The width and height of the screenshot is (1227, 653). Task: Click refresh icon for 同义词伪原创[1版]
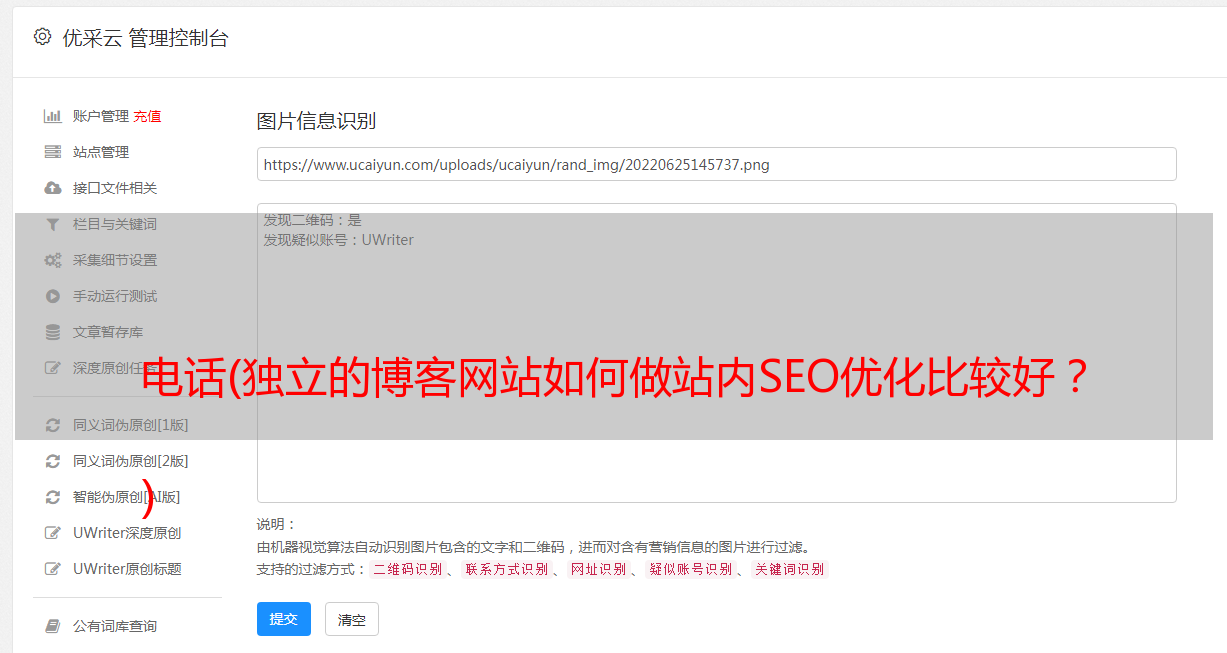coord(53,425)
